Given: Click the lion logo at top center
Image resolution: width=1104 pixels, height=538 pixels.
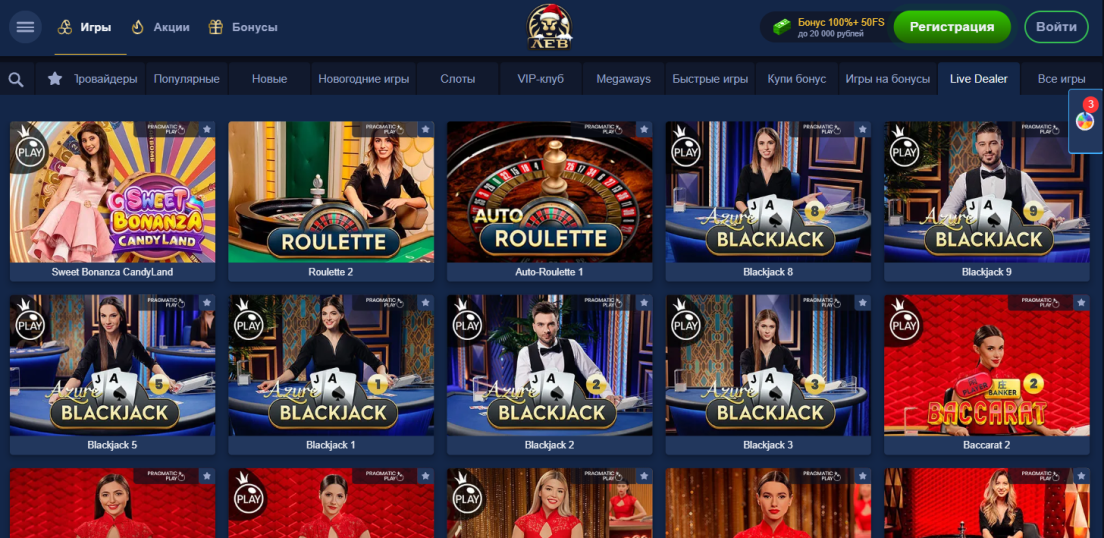Looking at the screenshot, I should click(550, 27).
